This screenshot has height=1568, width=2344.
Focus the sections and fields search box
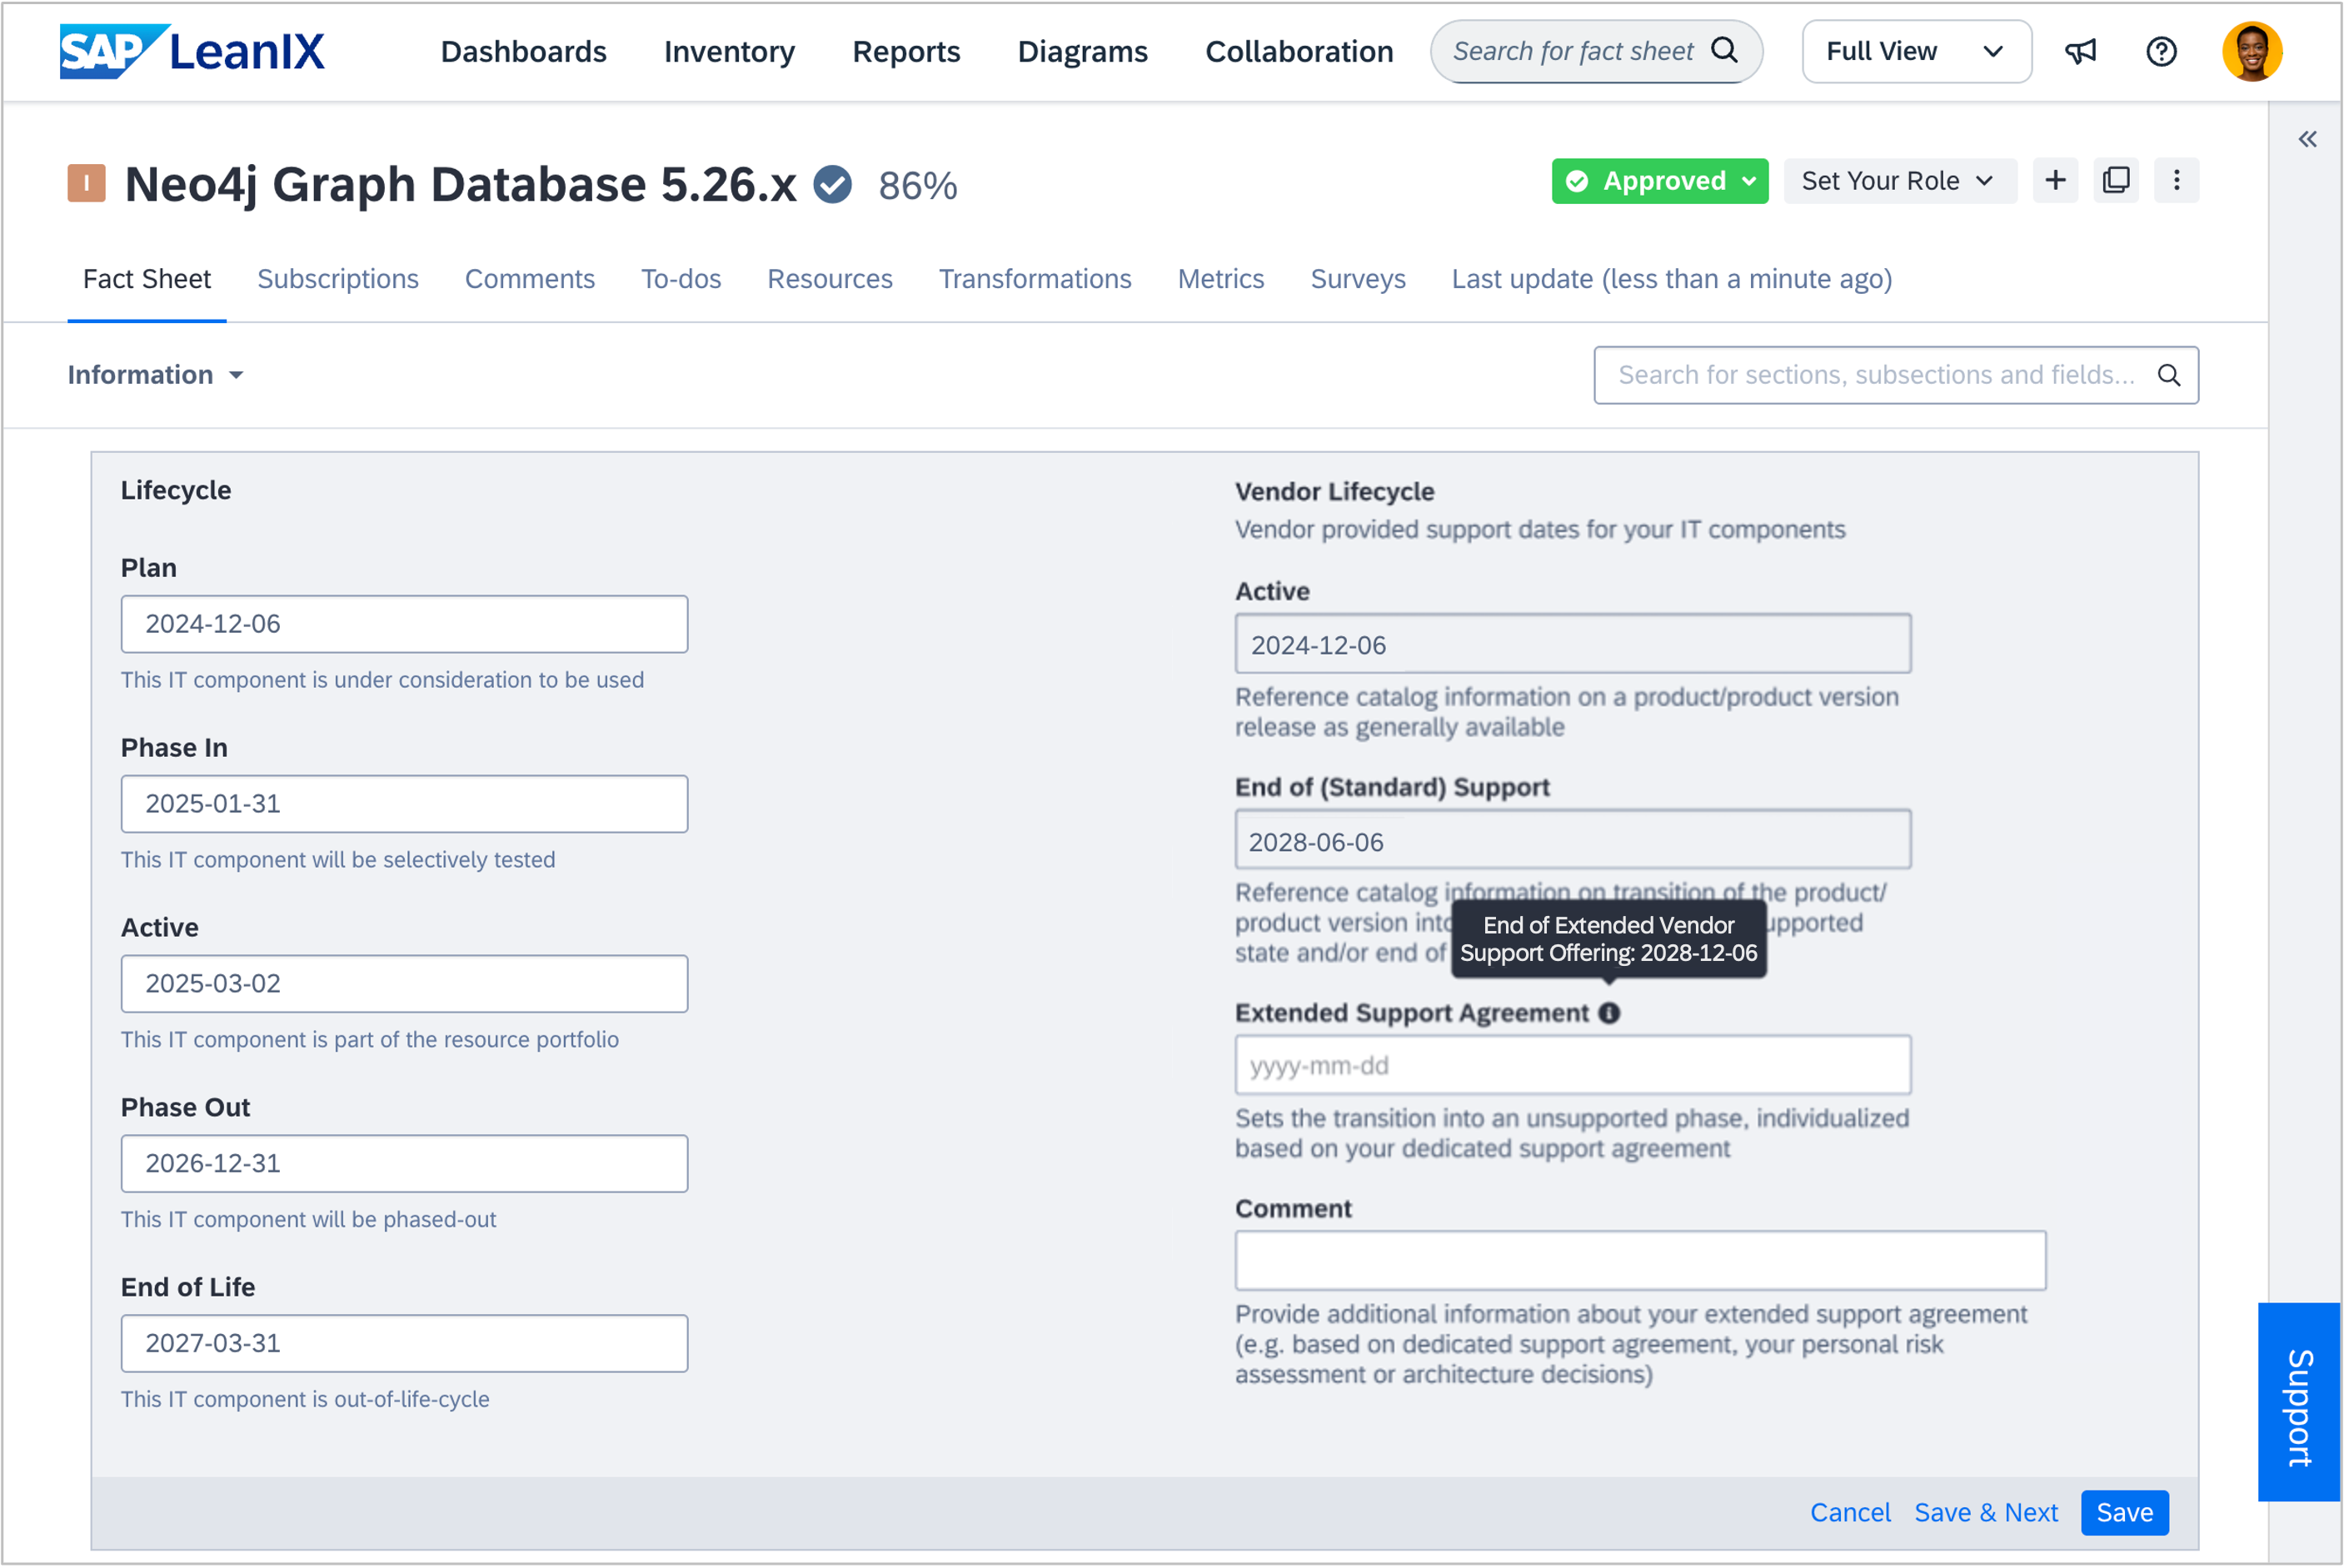[x=1896, y=375]
